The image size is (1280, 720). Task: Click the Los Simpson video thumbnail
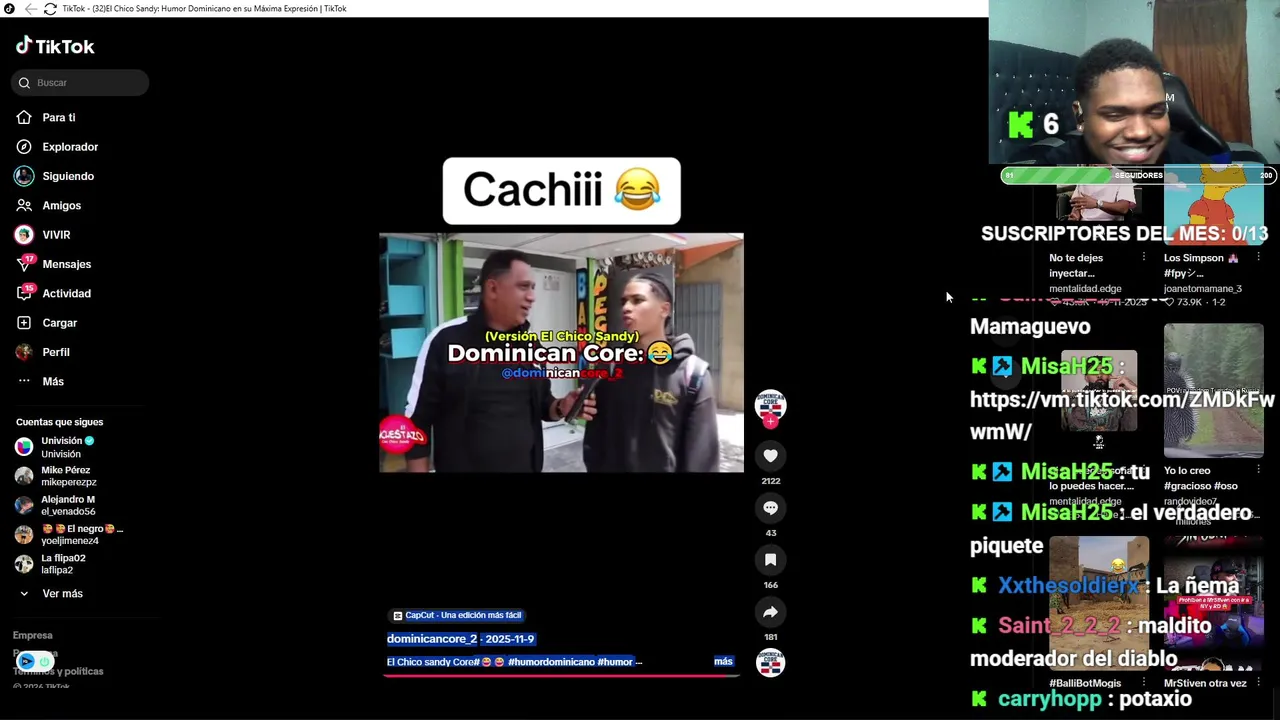click(1213, 205)
